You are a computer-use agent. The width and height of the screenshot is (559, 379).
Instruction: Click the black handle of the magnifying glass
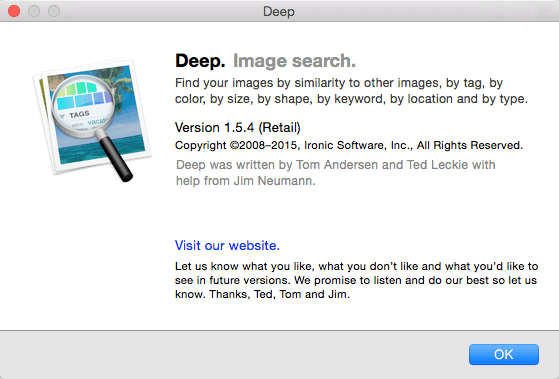pyautogui.click(x=115, y=157)
